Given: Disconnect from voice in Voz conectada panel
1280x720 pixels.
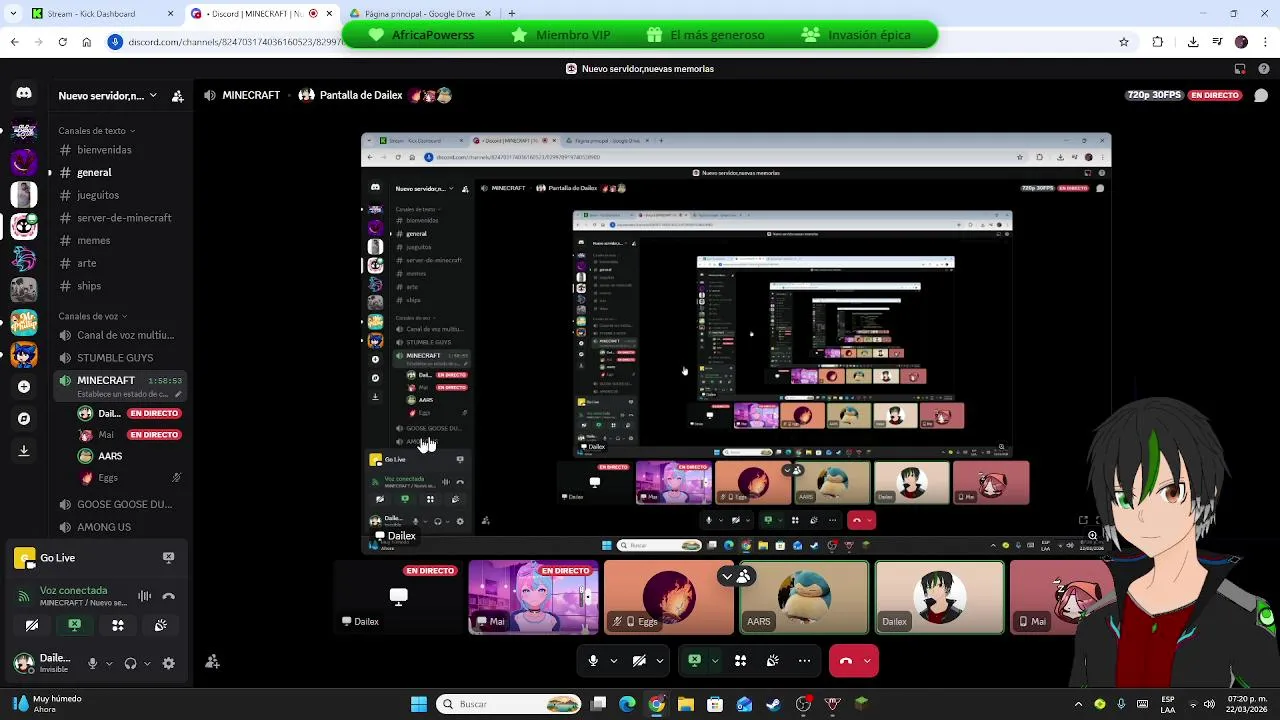Looking at the screenshot, I should point(168,596).
